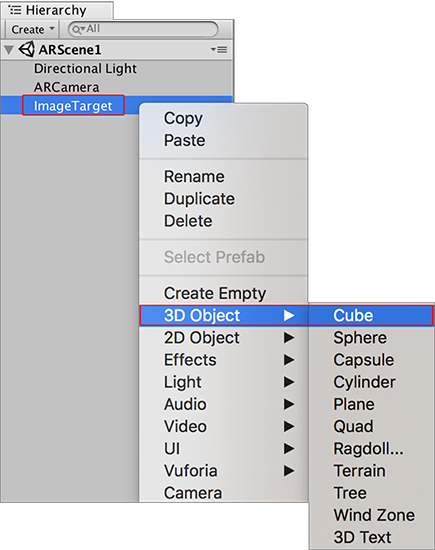The image size is (435, 550).
Task: Select Delete in the context menu
Action: point(188,221)
